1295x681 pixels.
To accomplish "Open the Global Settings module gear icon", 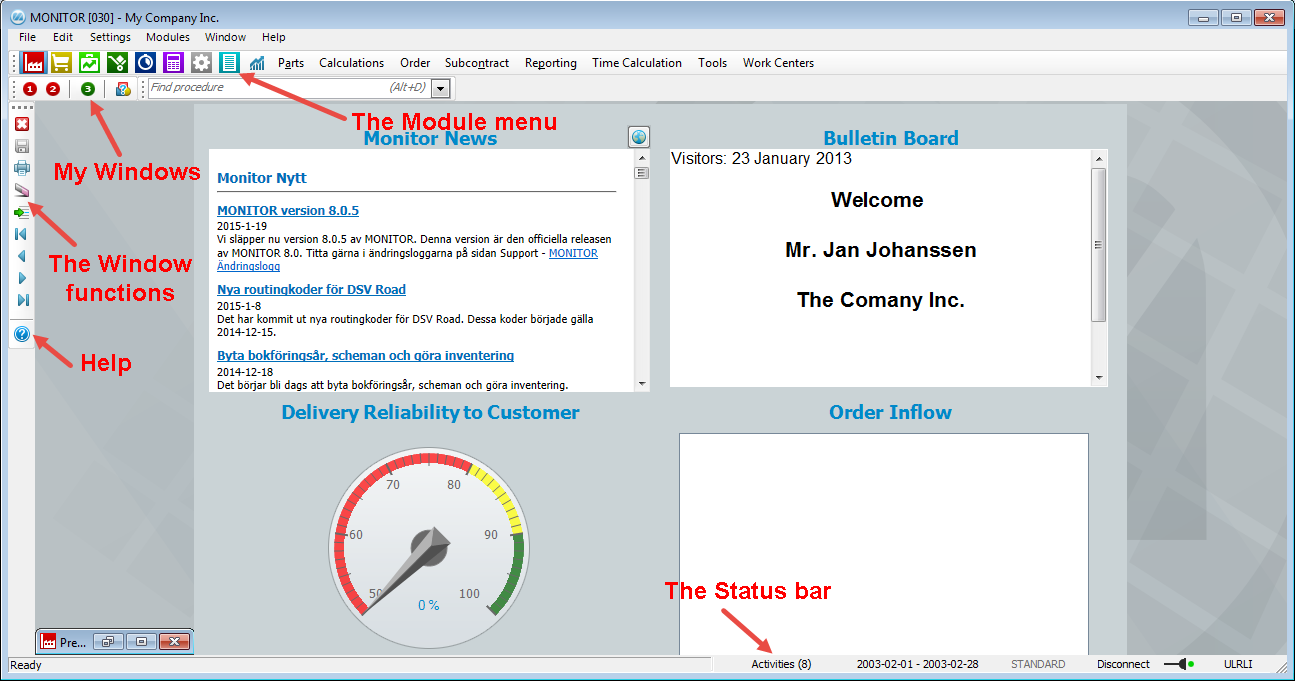I will tap(201, 63).
